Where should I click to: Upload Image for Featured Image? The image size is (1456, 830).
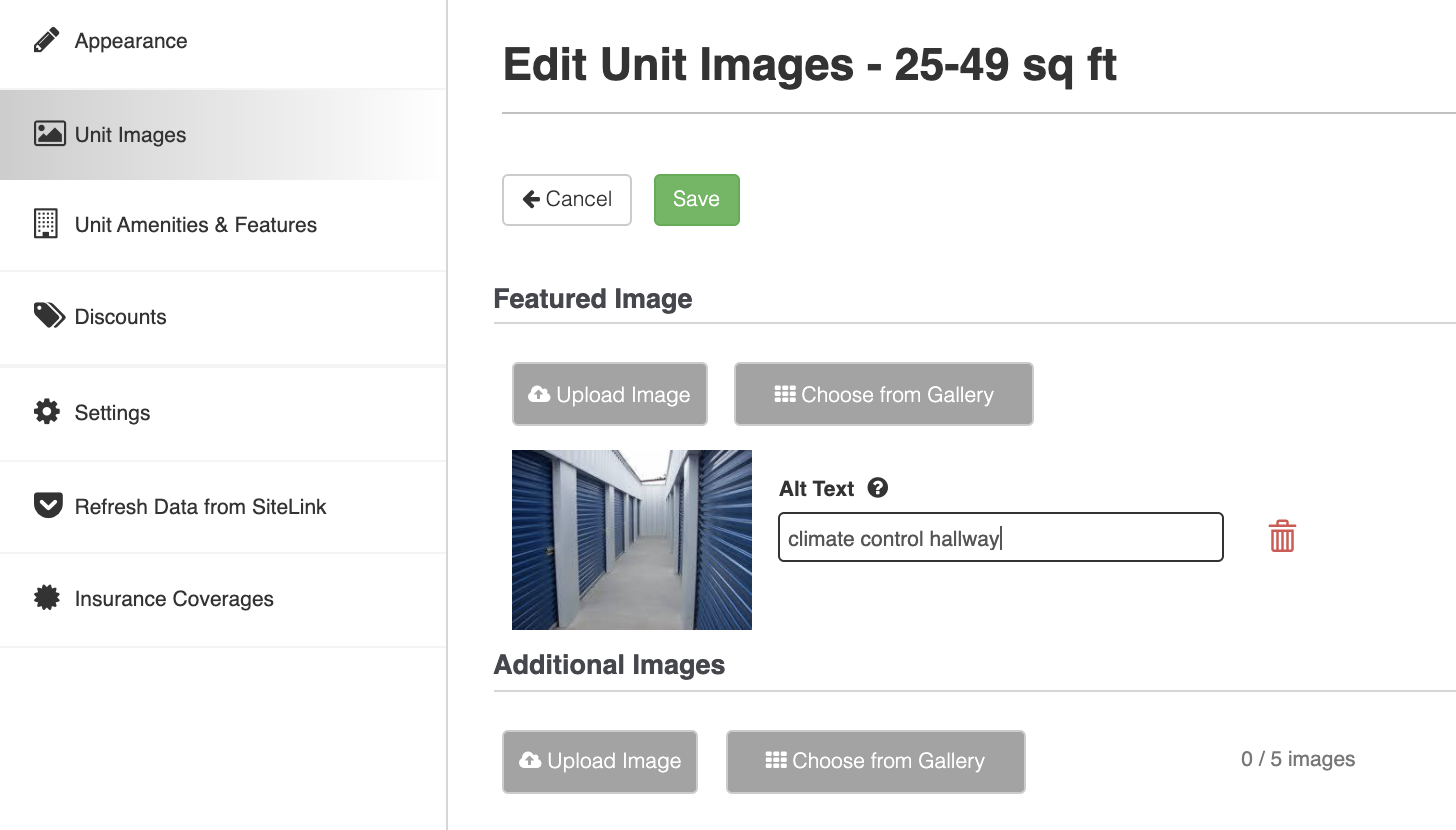(610, 394)
